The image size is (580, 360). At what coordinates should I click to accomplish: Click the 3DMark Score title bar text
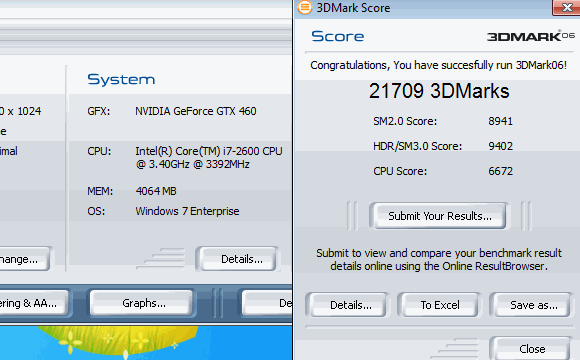coord(353,8)
